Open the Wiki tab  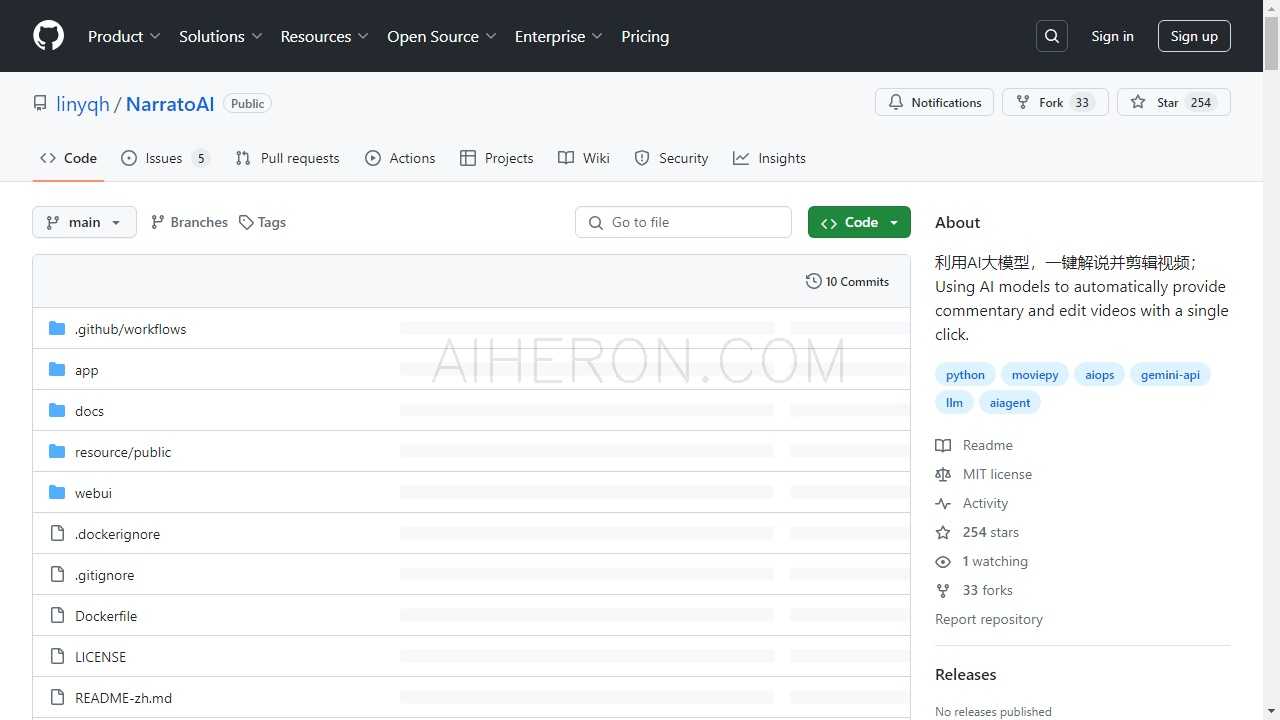tap(584, 158)
